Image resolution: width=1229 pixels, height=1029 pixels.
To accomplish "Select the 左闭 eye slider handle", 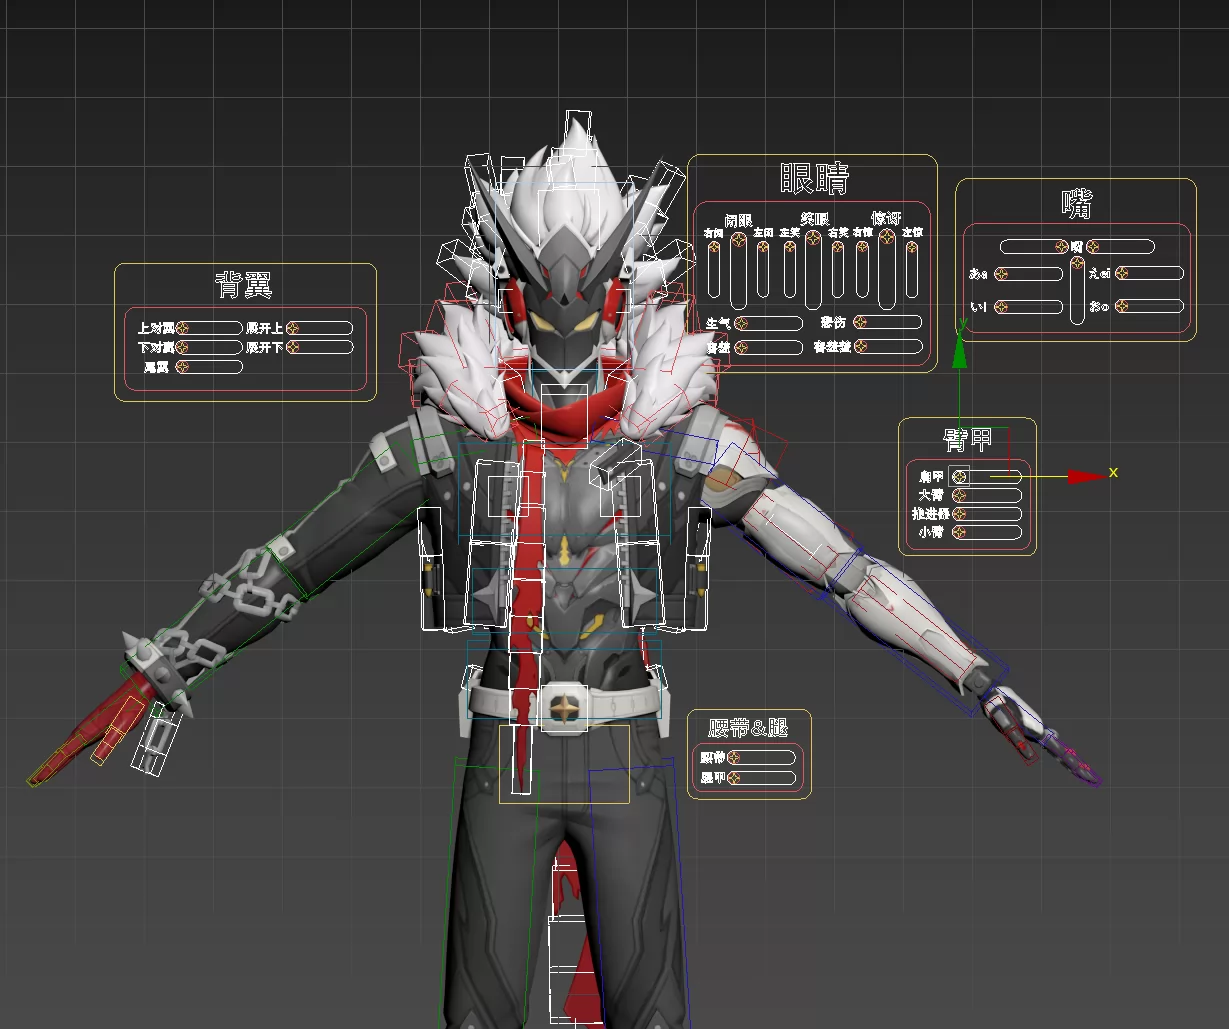I will pyautogui.click(x=763, y=247).
